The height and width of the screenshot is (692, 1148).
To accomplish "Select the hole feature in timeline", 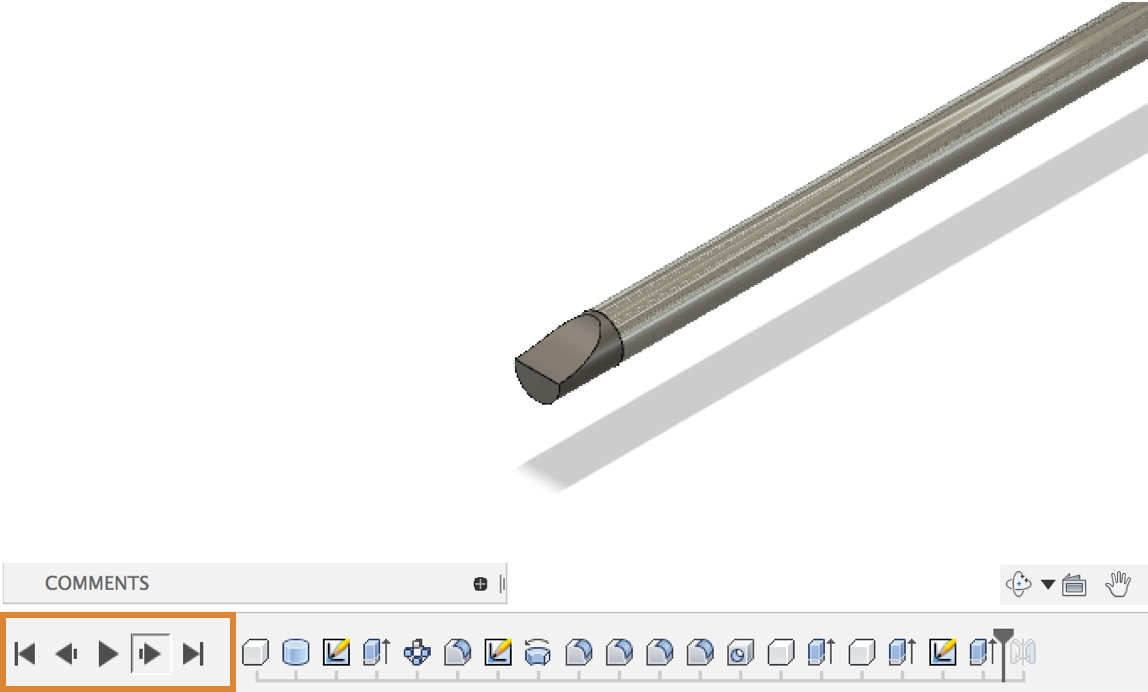I will tap(740, 652).
